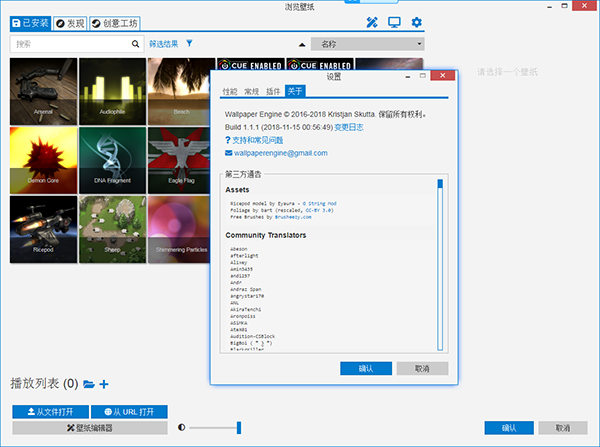The width and height of the screenshot is (600, 447).
Task: Minimize the 设置 settings dialog
Action: [x=408, y=76]
